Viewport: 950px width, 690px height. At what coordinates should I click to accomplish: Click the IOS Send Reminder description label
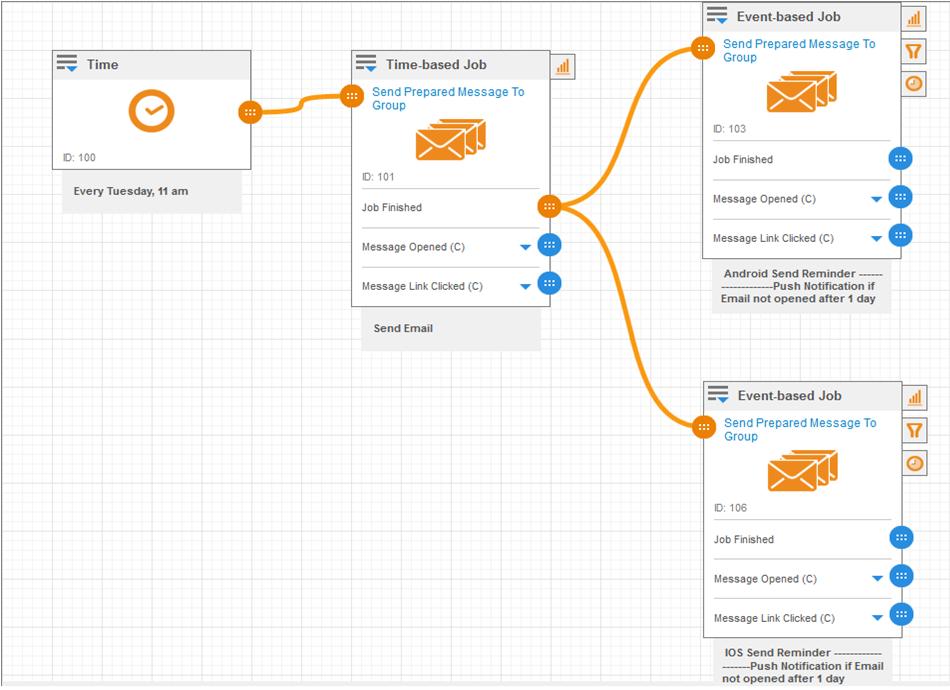(x=803, y=665)
